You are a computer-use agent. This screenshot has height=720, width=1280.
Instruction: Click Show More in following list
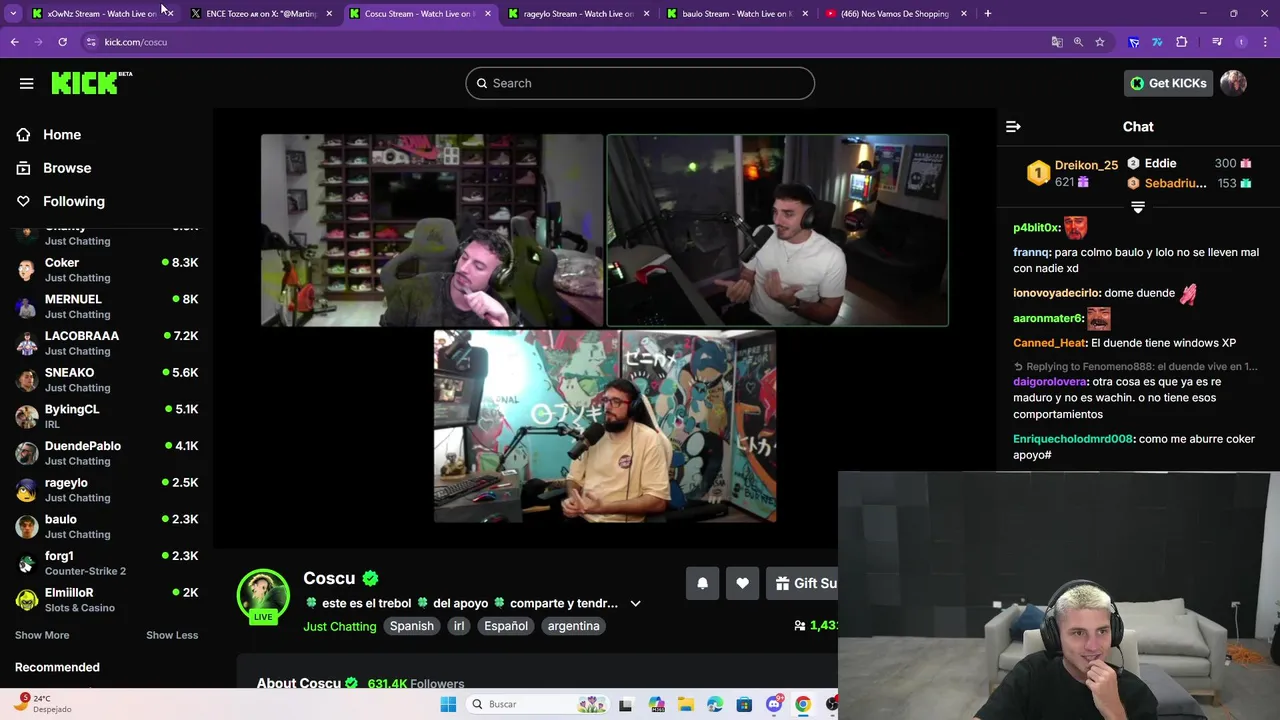click(x=42, y=635)
